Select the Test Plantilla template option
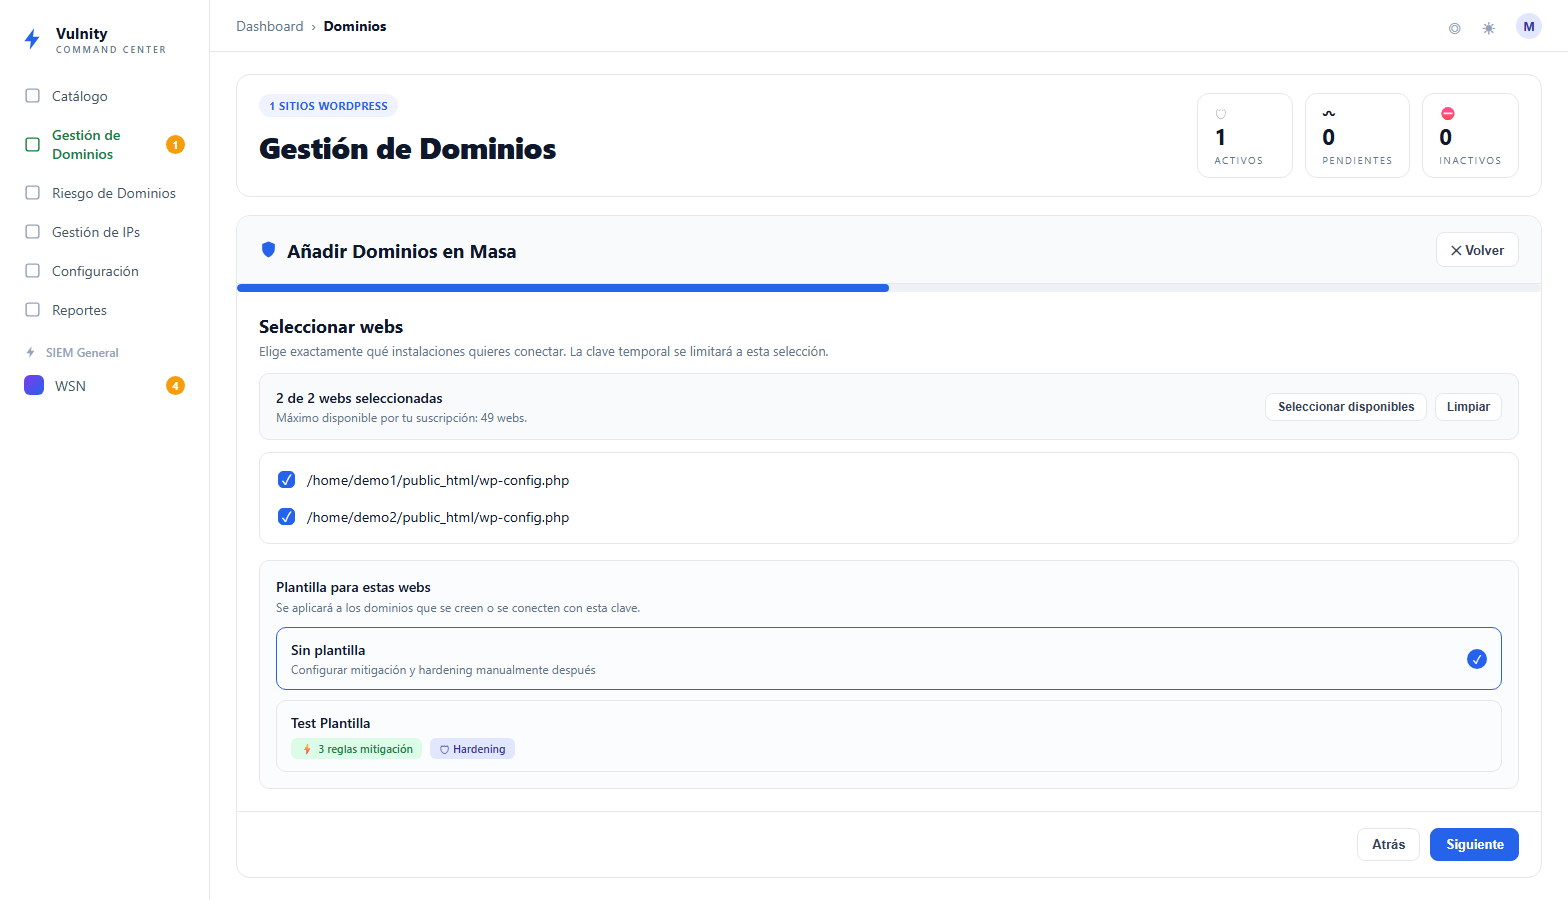 point(889,736)
